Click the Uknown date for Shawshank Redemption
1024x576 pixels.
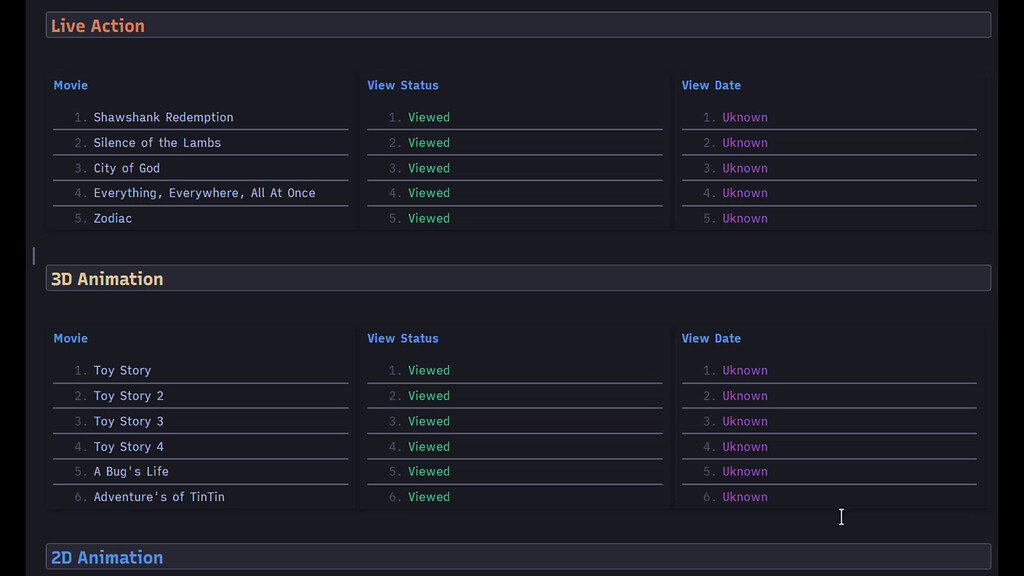point(744,117)
